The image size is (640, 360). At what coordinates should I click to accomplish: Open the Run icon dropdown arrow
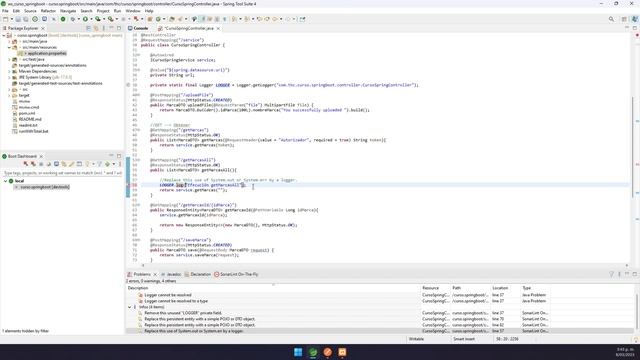coord(91,19)
